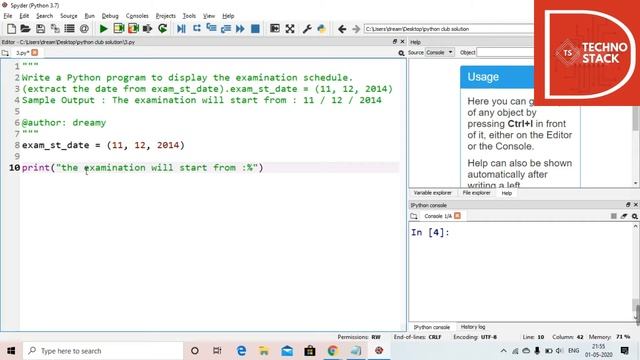This screenshot has height=360, width=640.
Task: Open file using the folder icon
Action: tap(25, 29)
